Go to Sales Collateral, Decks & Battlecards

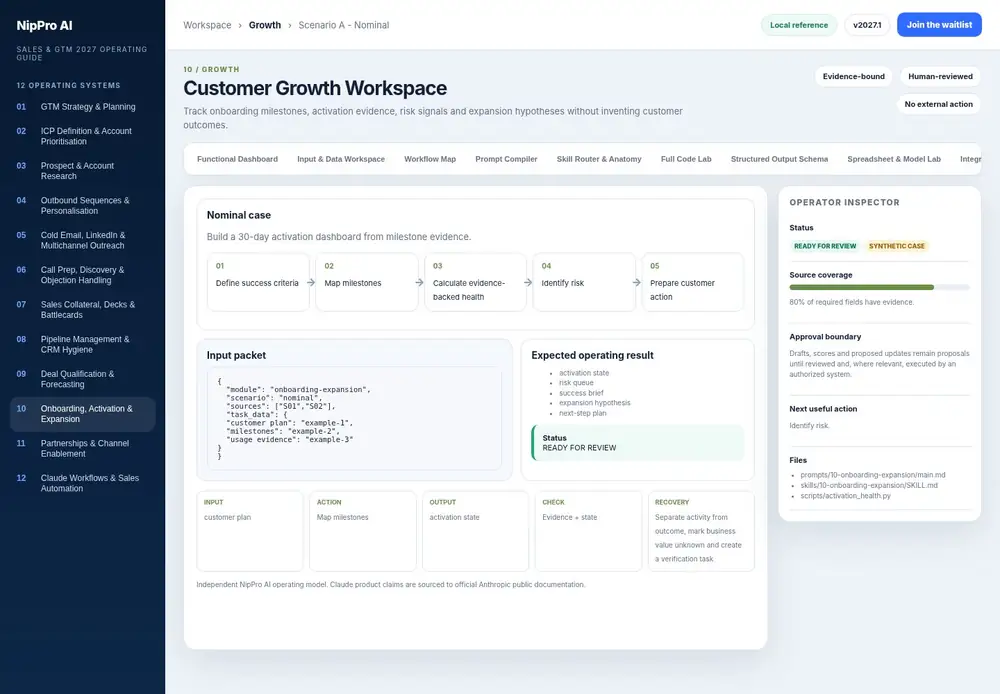click(82, 309)
